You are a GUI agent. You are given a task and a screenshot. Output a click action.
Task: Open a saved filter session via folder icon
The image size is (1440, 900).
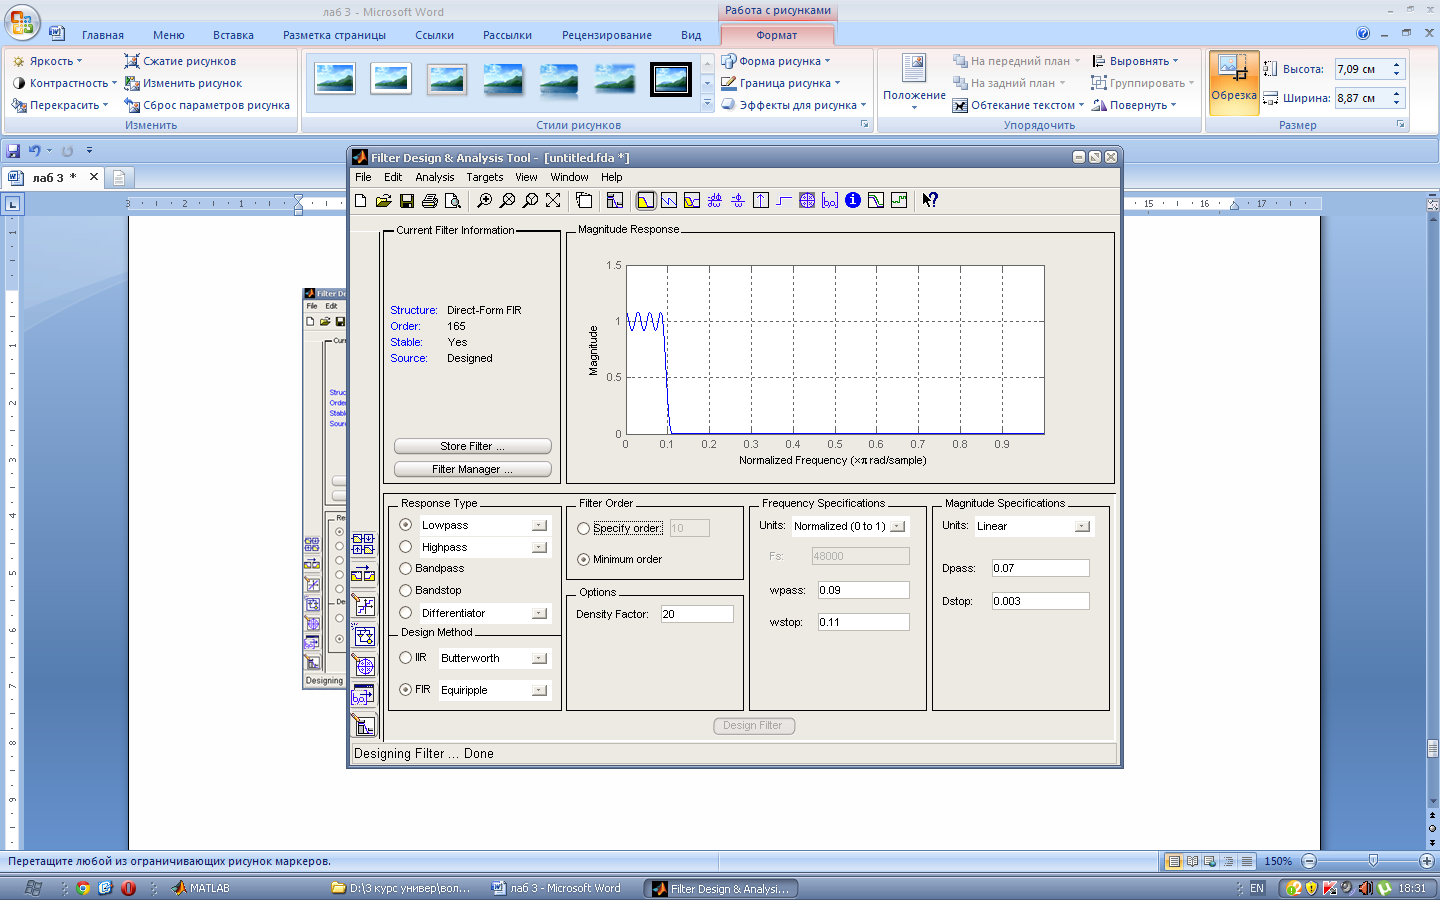[x=383, y=201]
